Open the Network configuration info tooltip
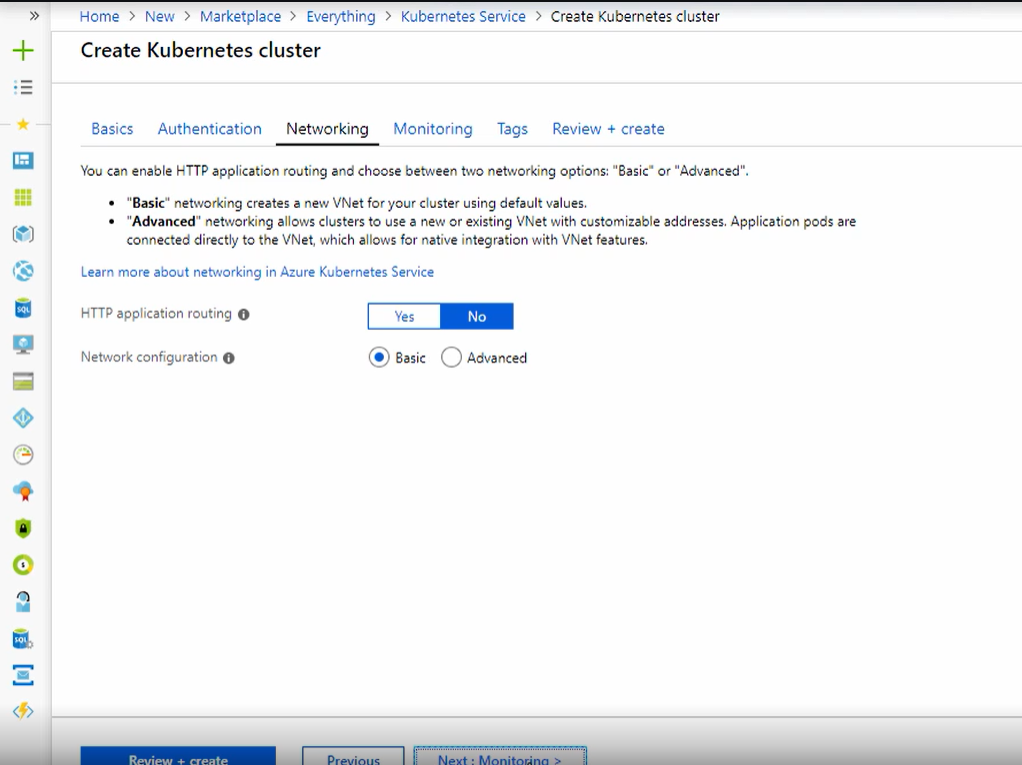This screenshot has width=1022, height=765. 231,357
